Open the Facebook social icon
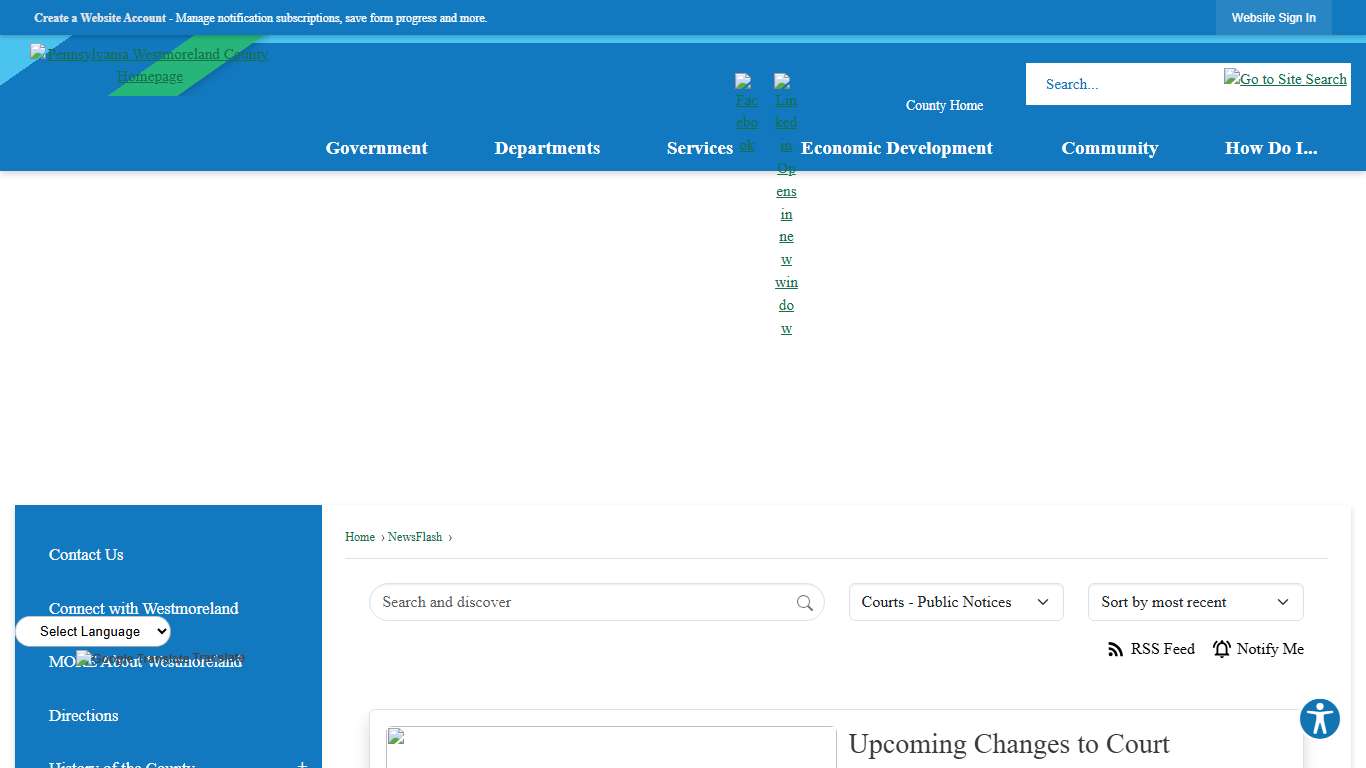Image resolution: width=1366 pixels, height=768 pixels. (x=747, y=113)
